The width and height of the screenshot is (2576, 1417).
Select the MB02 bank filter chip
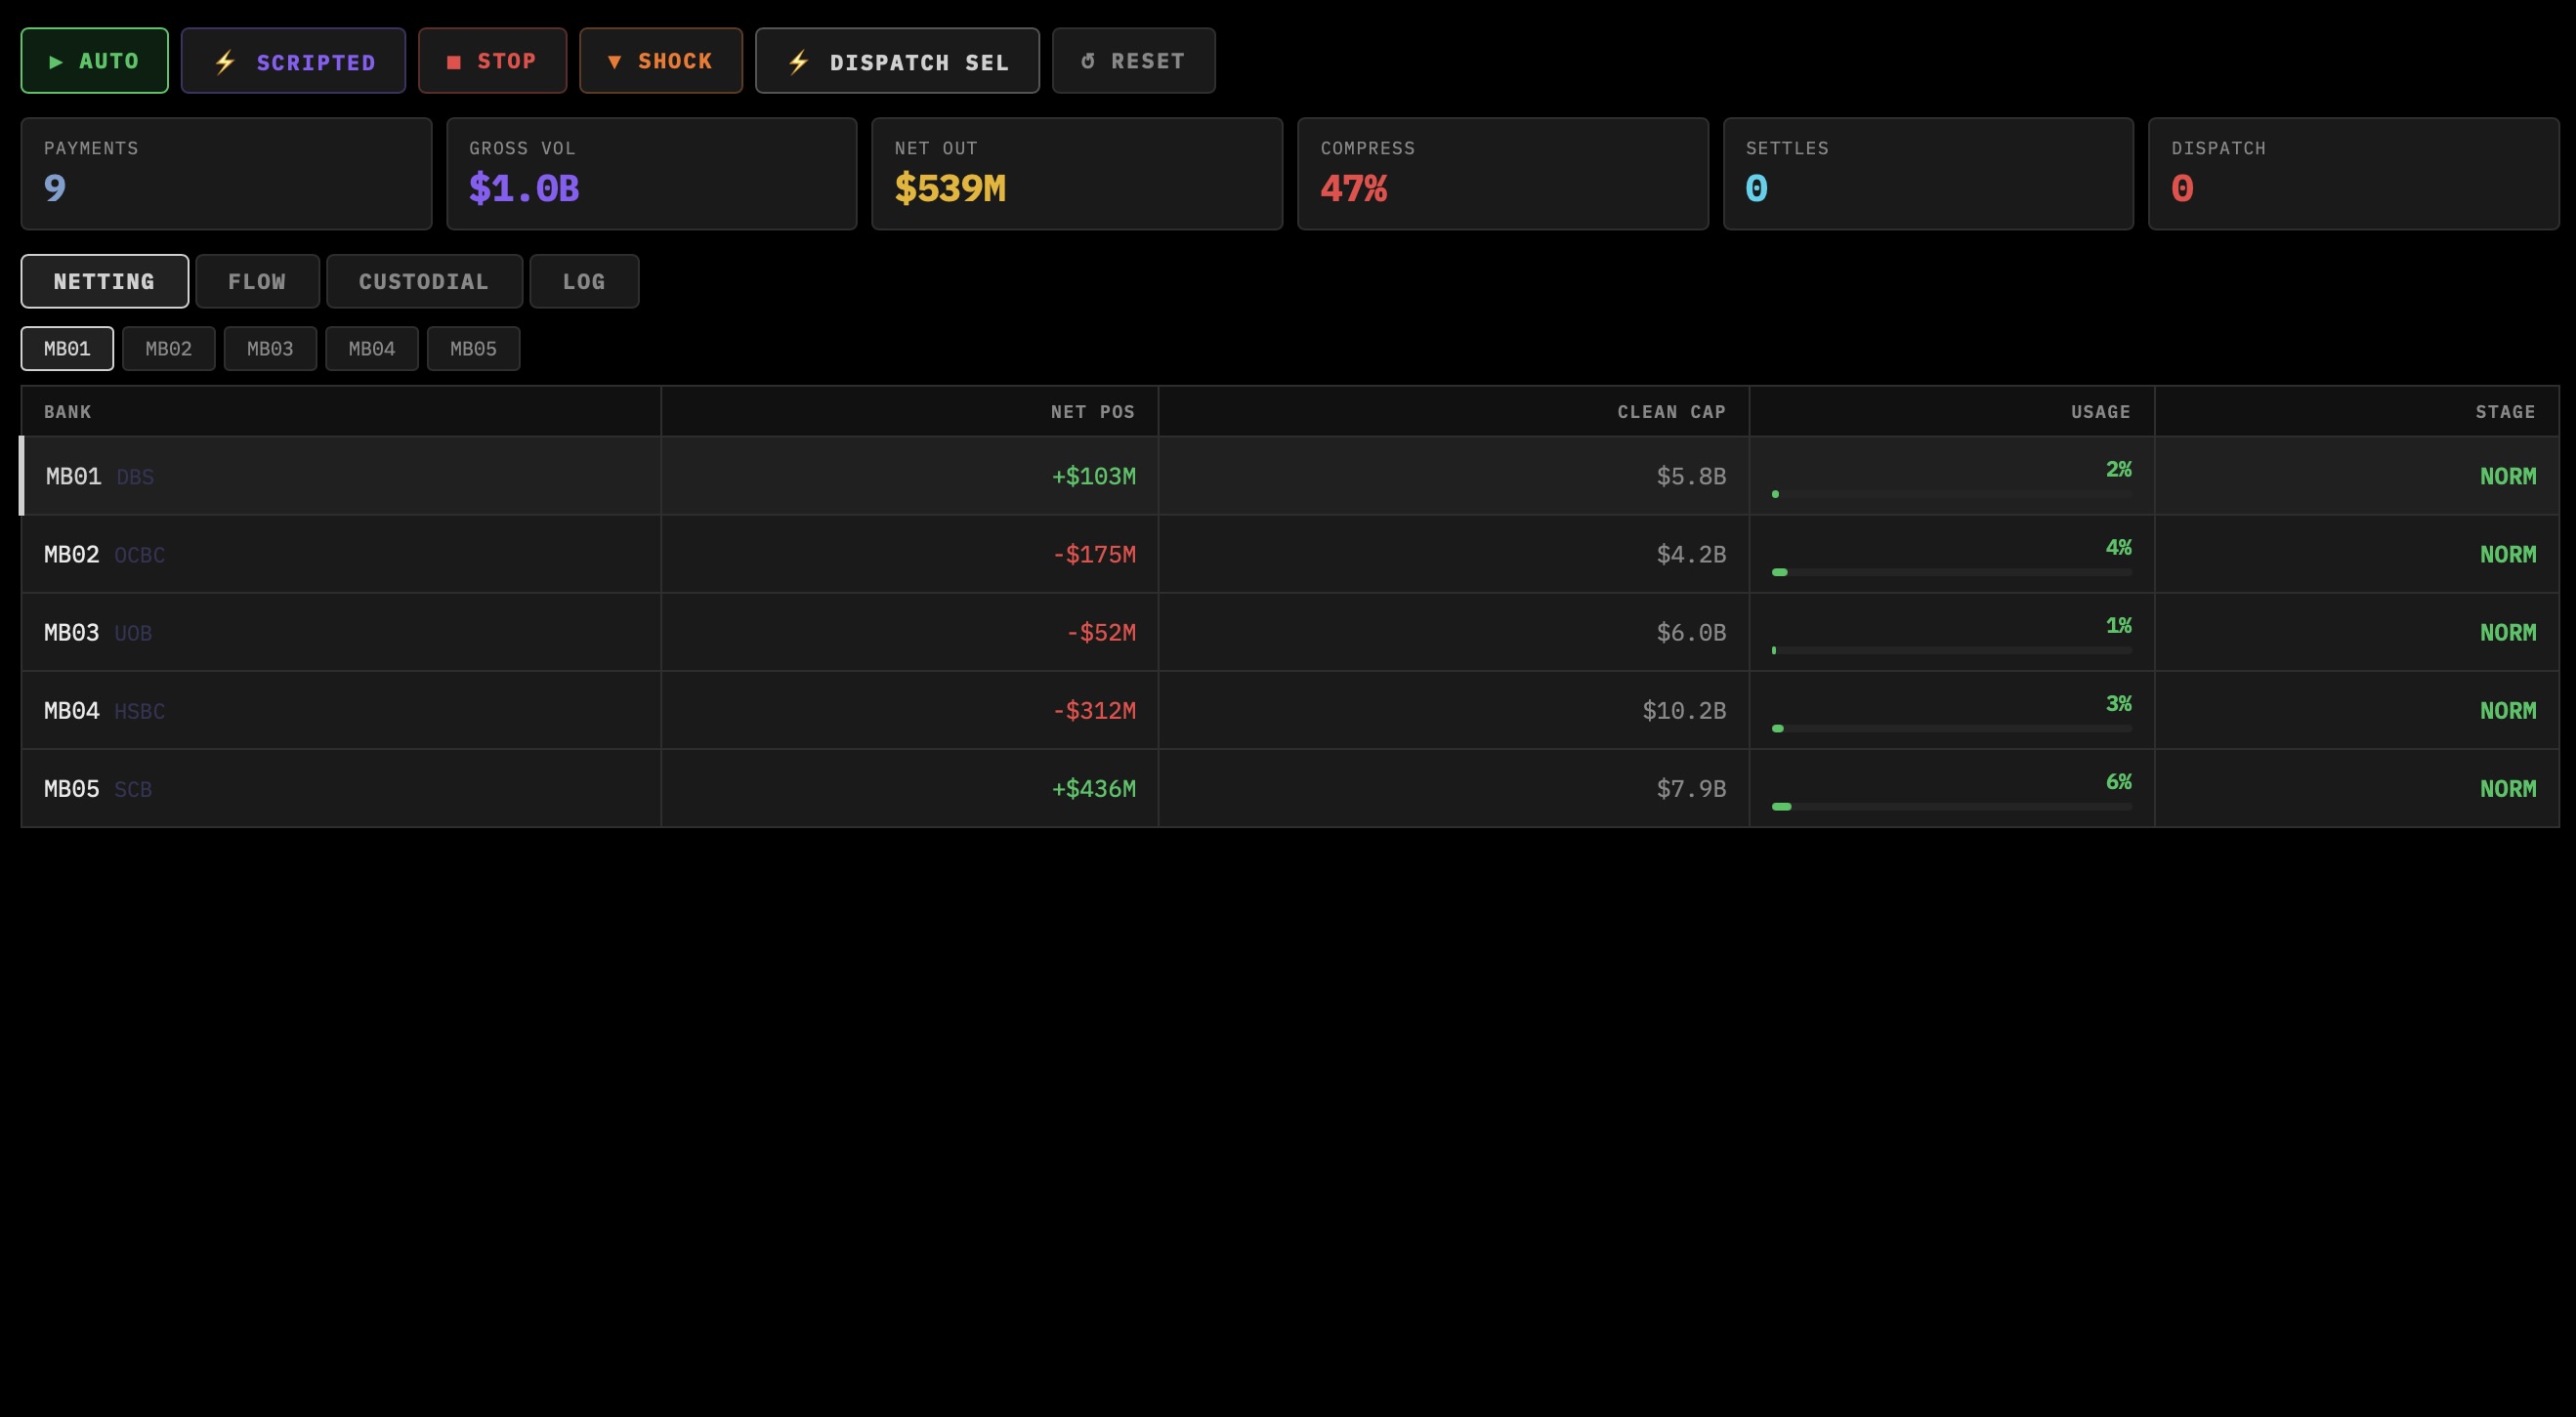[x=168, y=349]
